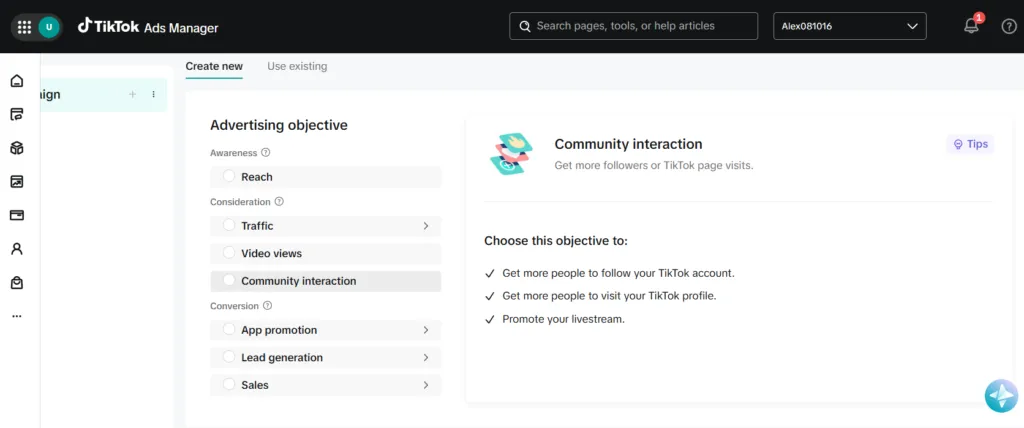Open the Alex081016 account dropdown
Viewport: 1024px width, 428px height.
coord(850,26)
